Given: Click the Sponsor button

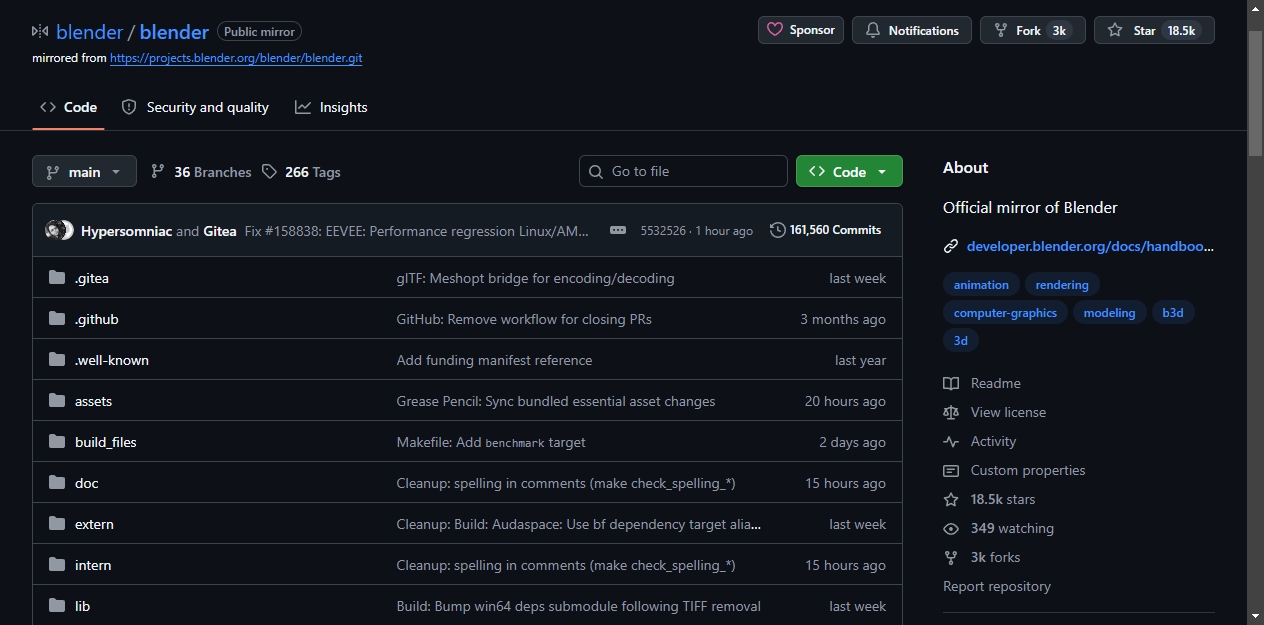Looking at the screenshot, I should pos(801,30).
